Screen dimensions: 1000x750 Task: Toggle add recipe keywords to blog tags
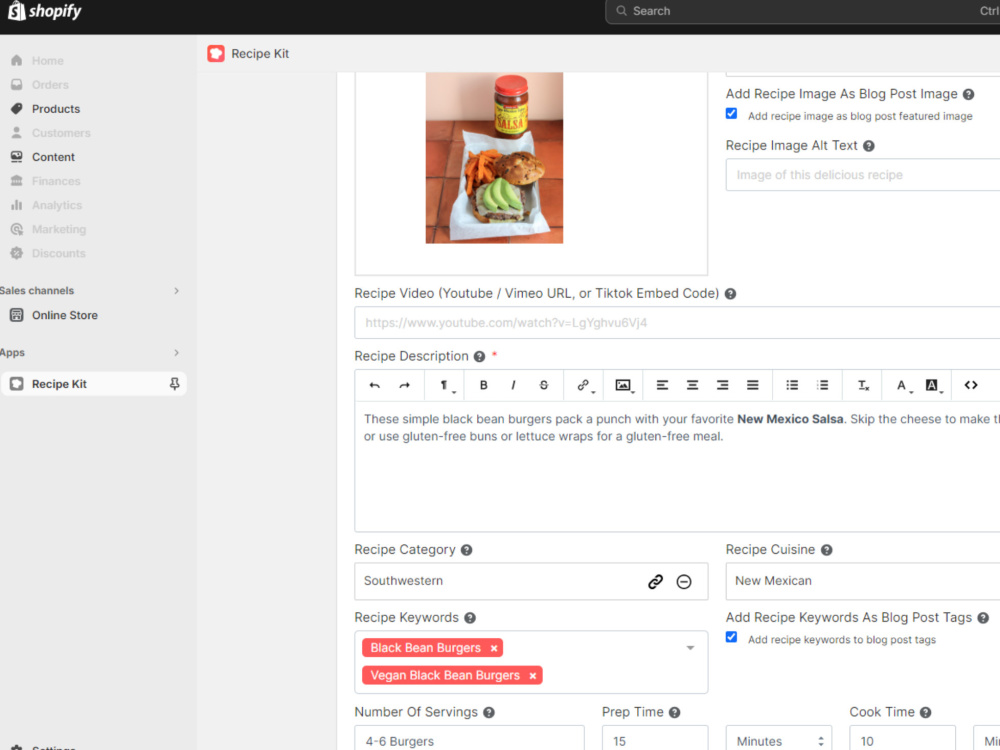tap(732, 637)
